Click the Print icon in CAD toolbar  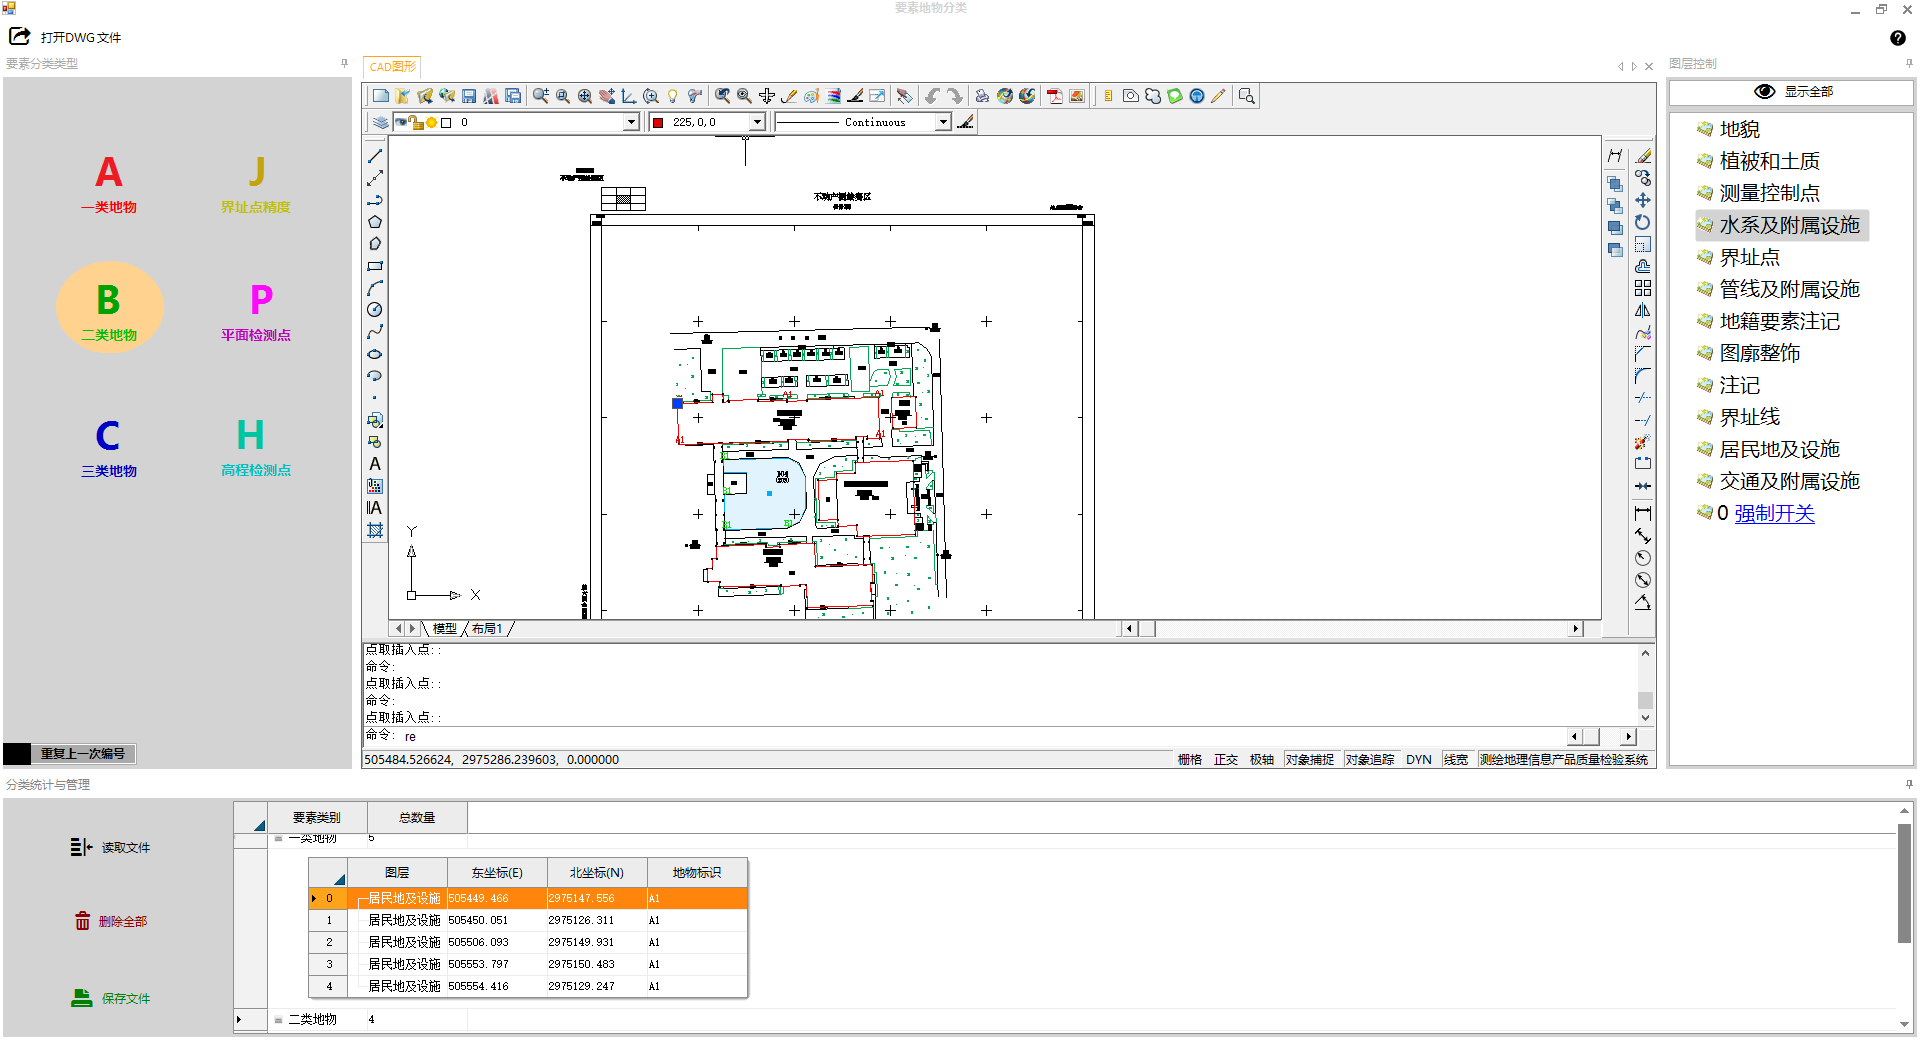click(982, 96)
